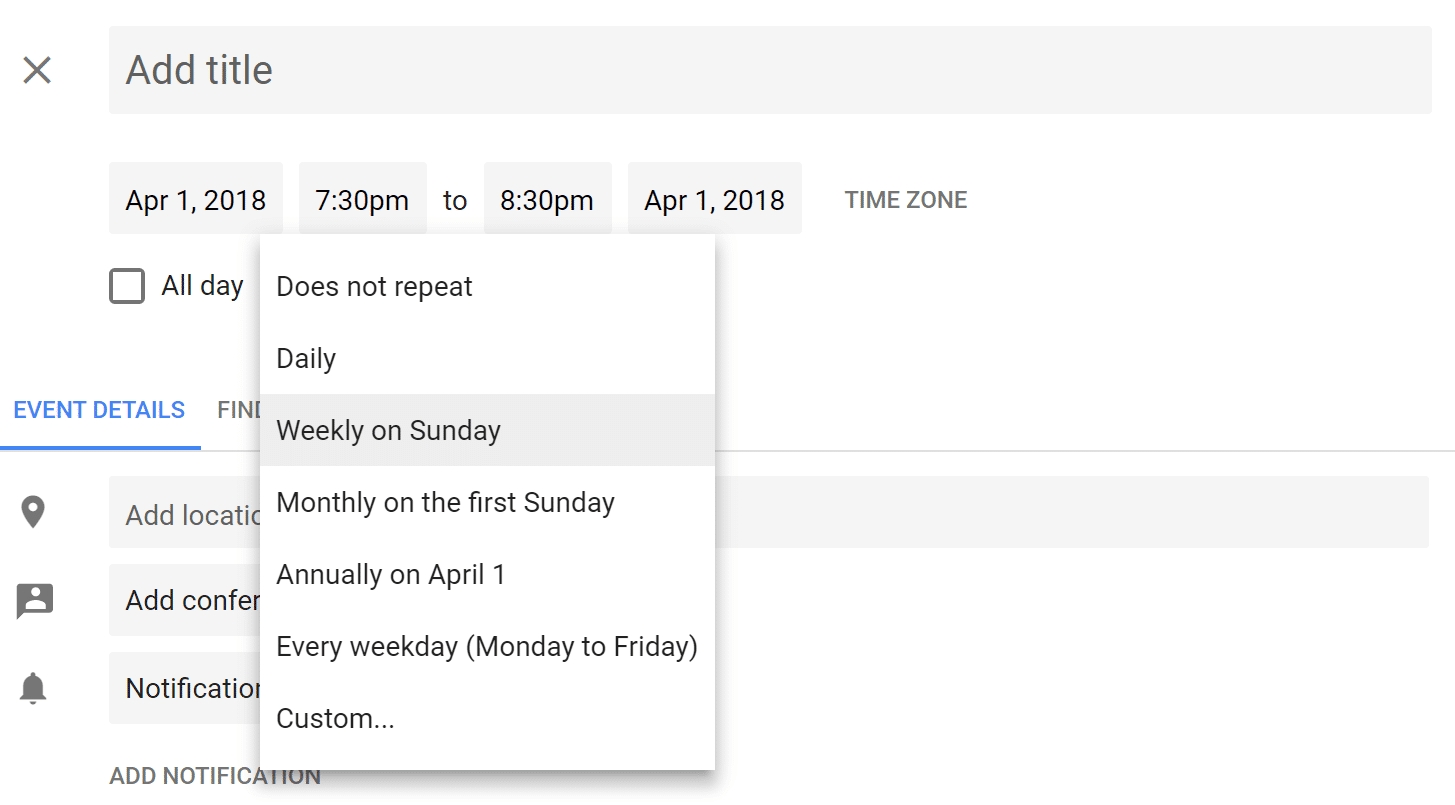Click the Add title field
1455x805 pixels.
point(770,70)
